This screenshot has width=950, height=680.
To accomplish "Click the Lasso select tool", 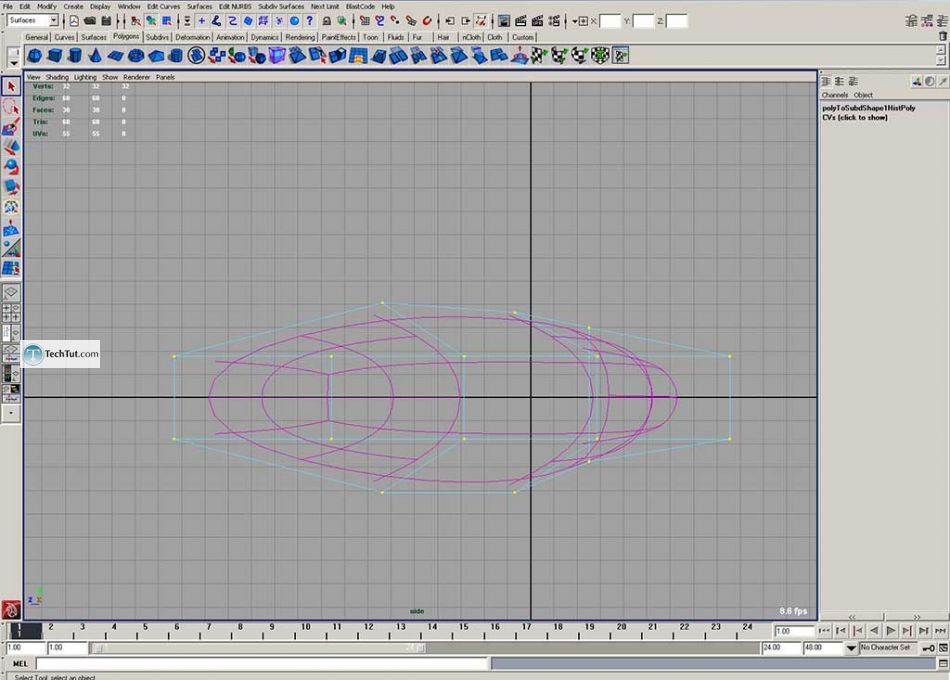I will [11, 107].
